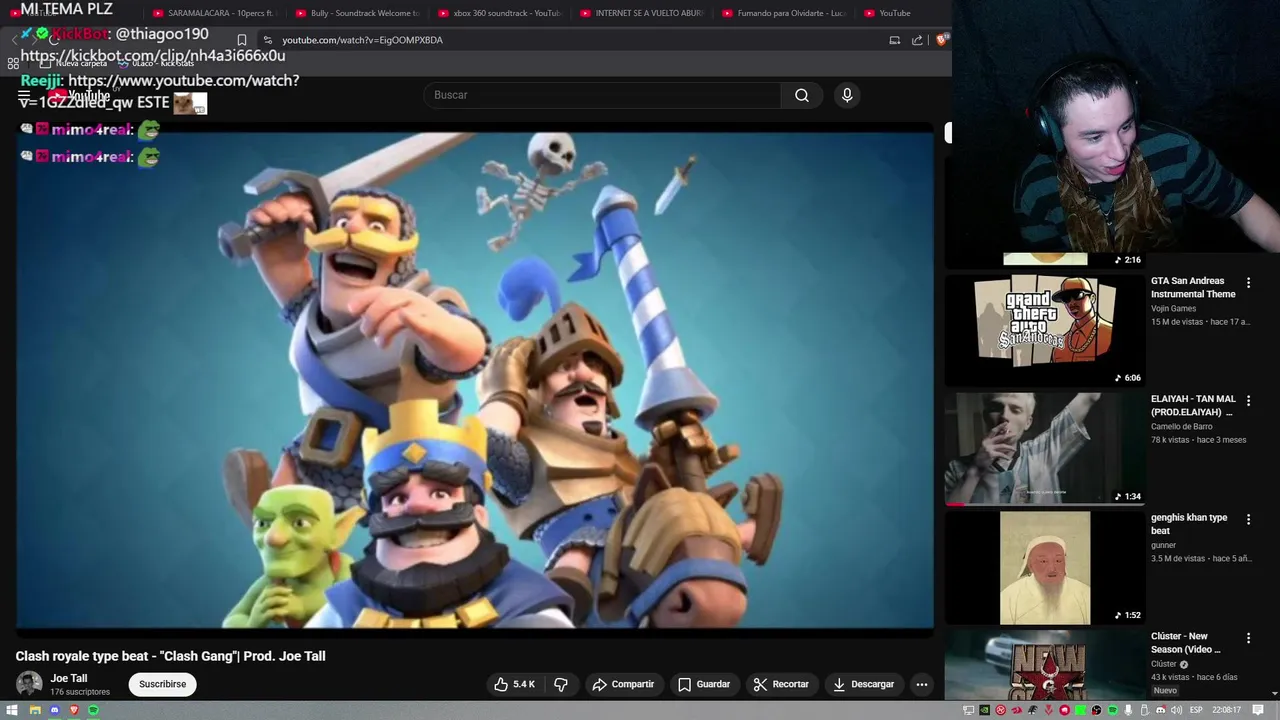Open ESP keyboard language indicator

(x=1196, y=710)
